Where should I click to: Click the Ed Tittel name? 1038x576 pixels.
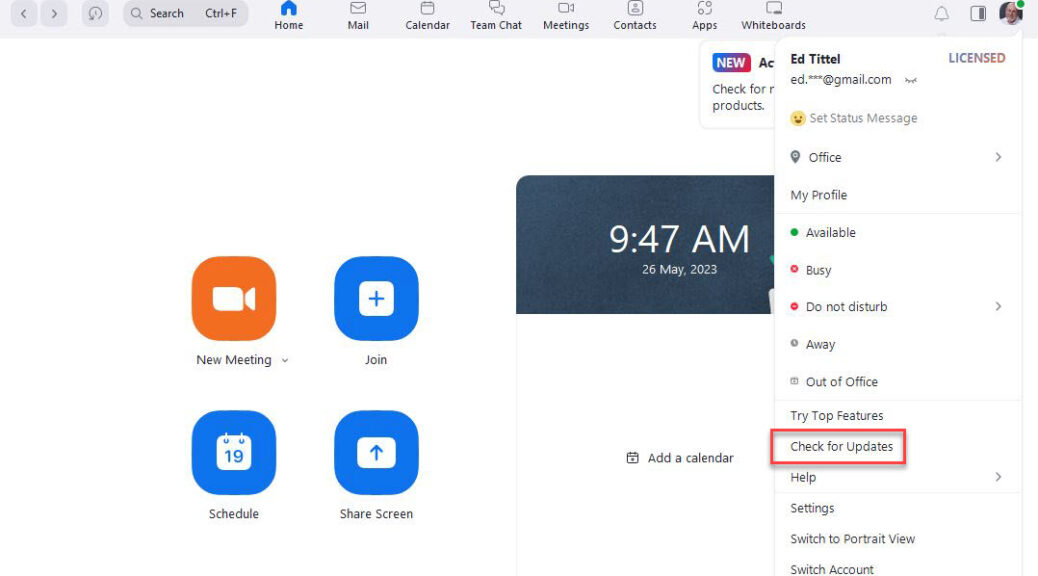click(x=815, y=59)
